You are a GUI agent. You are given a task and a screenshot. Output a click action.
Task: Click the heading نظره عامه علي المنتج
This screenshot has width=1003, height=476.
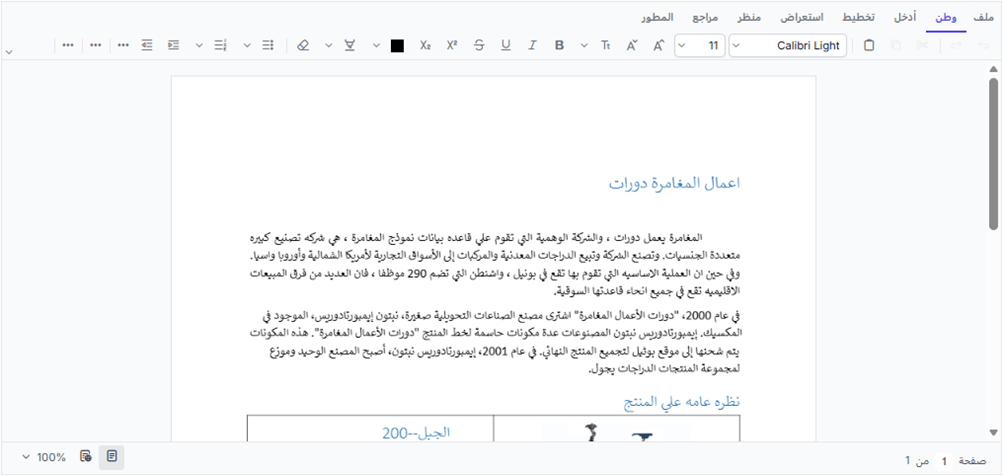682,402
